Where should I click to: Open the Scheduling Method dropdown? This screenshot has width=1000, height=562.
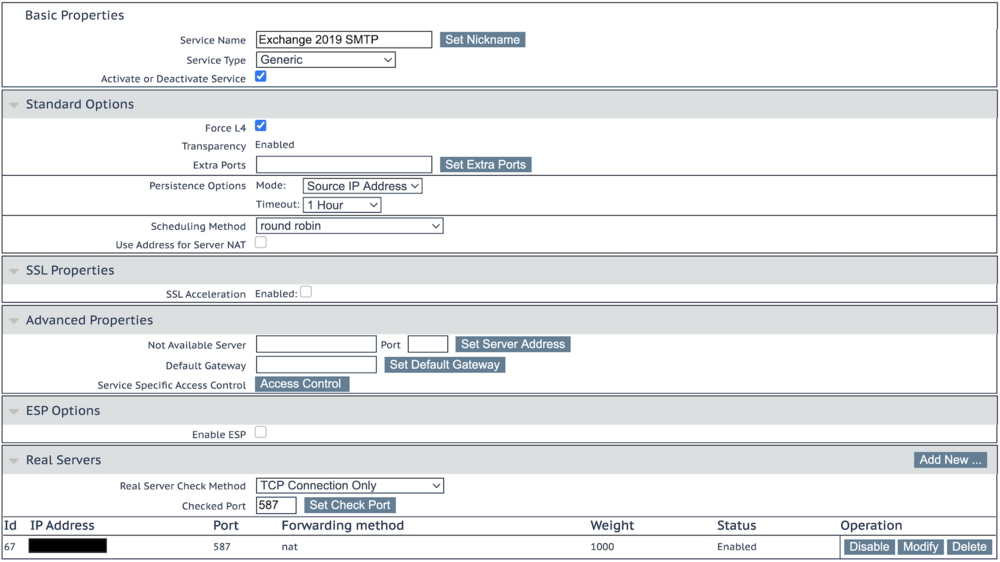click(350, 226)
